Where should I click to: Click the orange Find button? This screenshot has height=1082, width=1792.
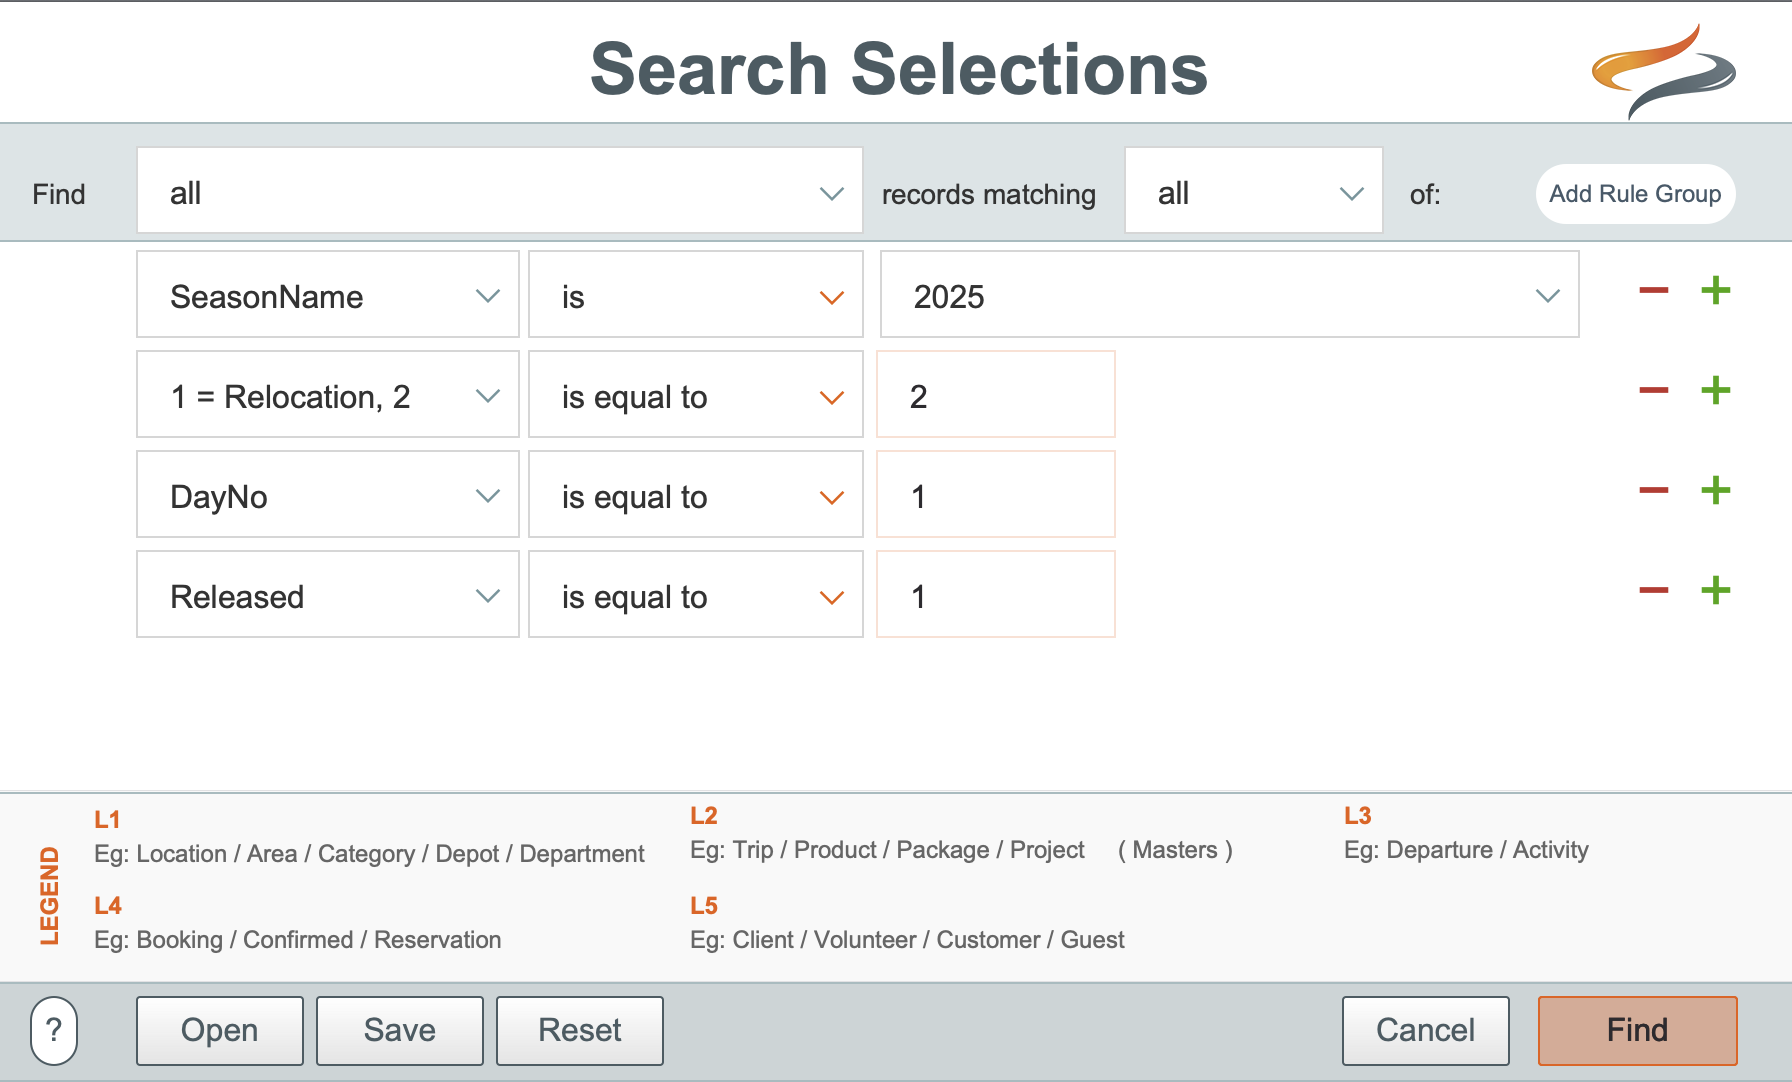coord(1638,1030)
